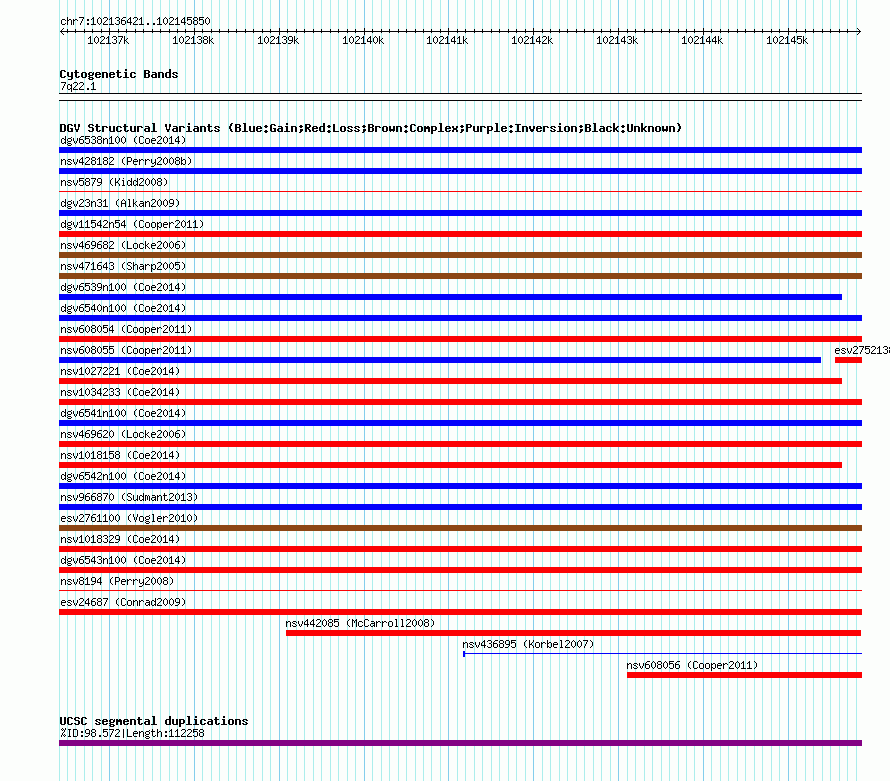Click the thin red line under nsv8194
Screen dimensions: 890x781
pos(460,591)
